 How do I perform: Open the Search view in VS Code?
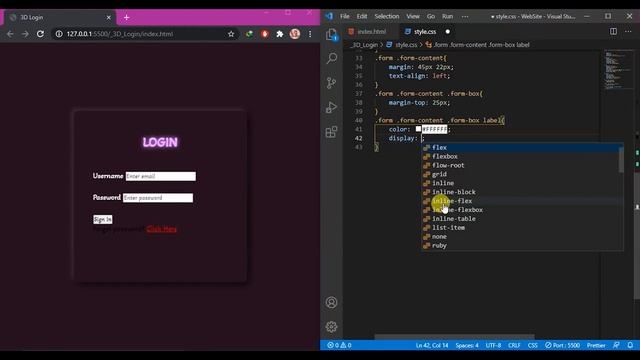tap(331, 58)
